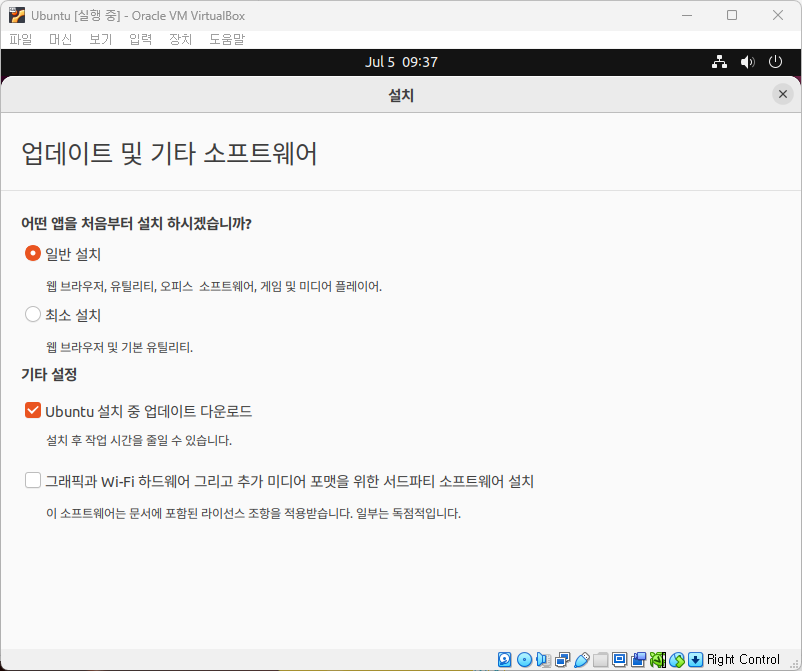Image resolution: width=802 pixels, height=671 pixels.
Task: Click the shared folders status icon
Action: [600, 659]
